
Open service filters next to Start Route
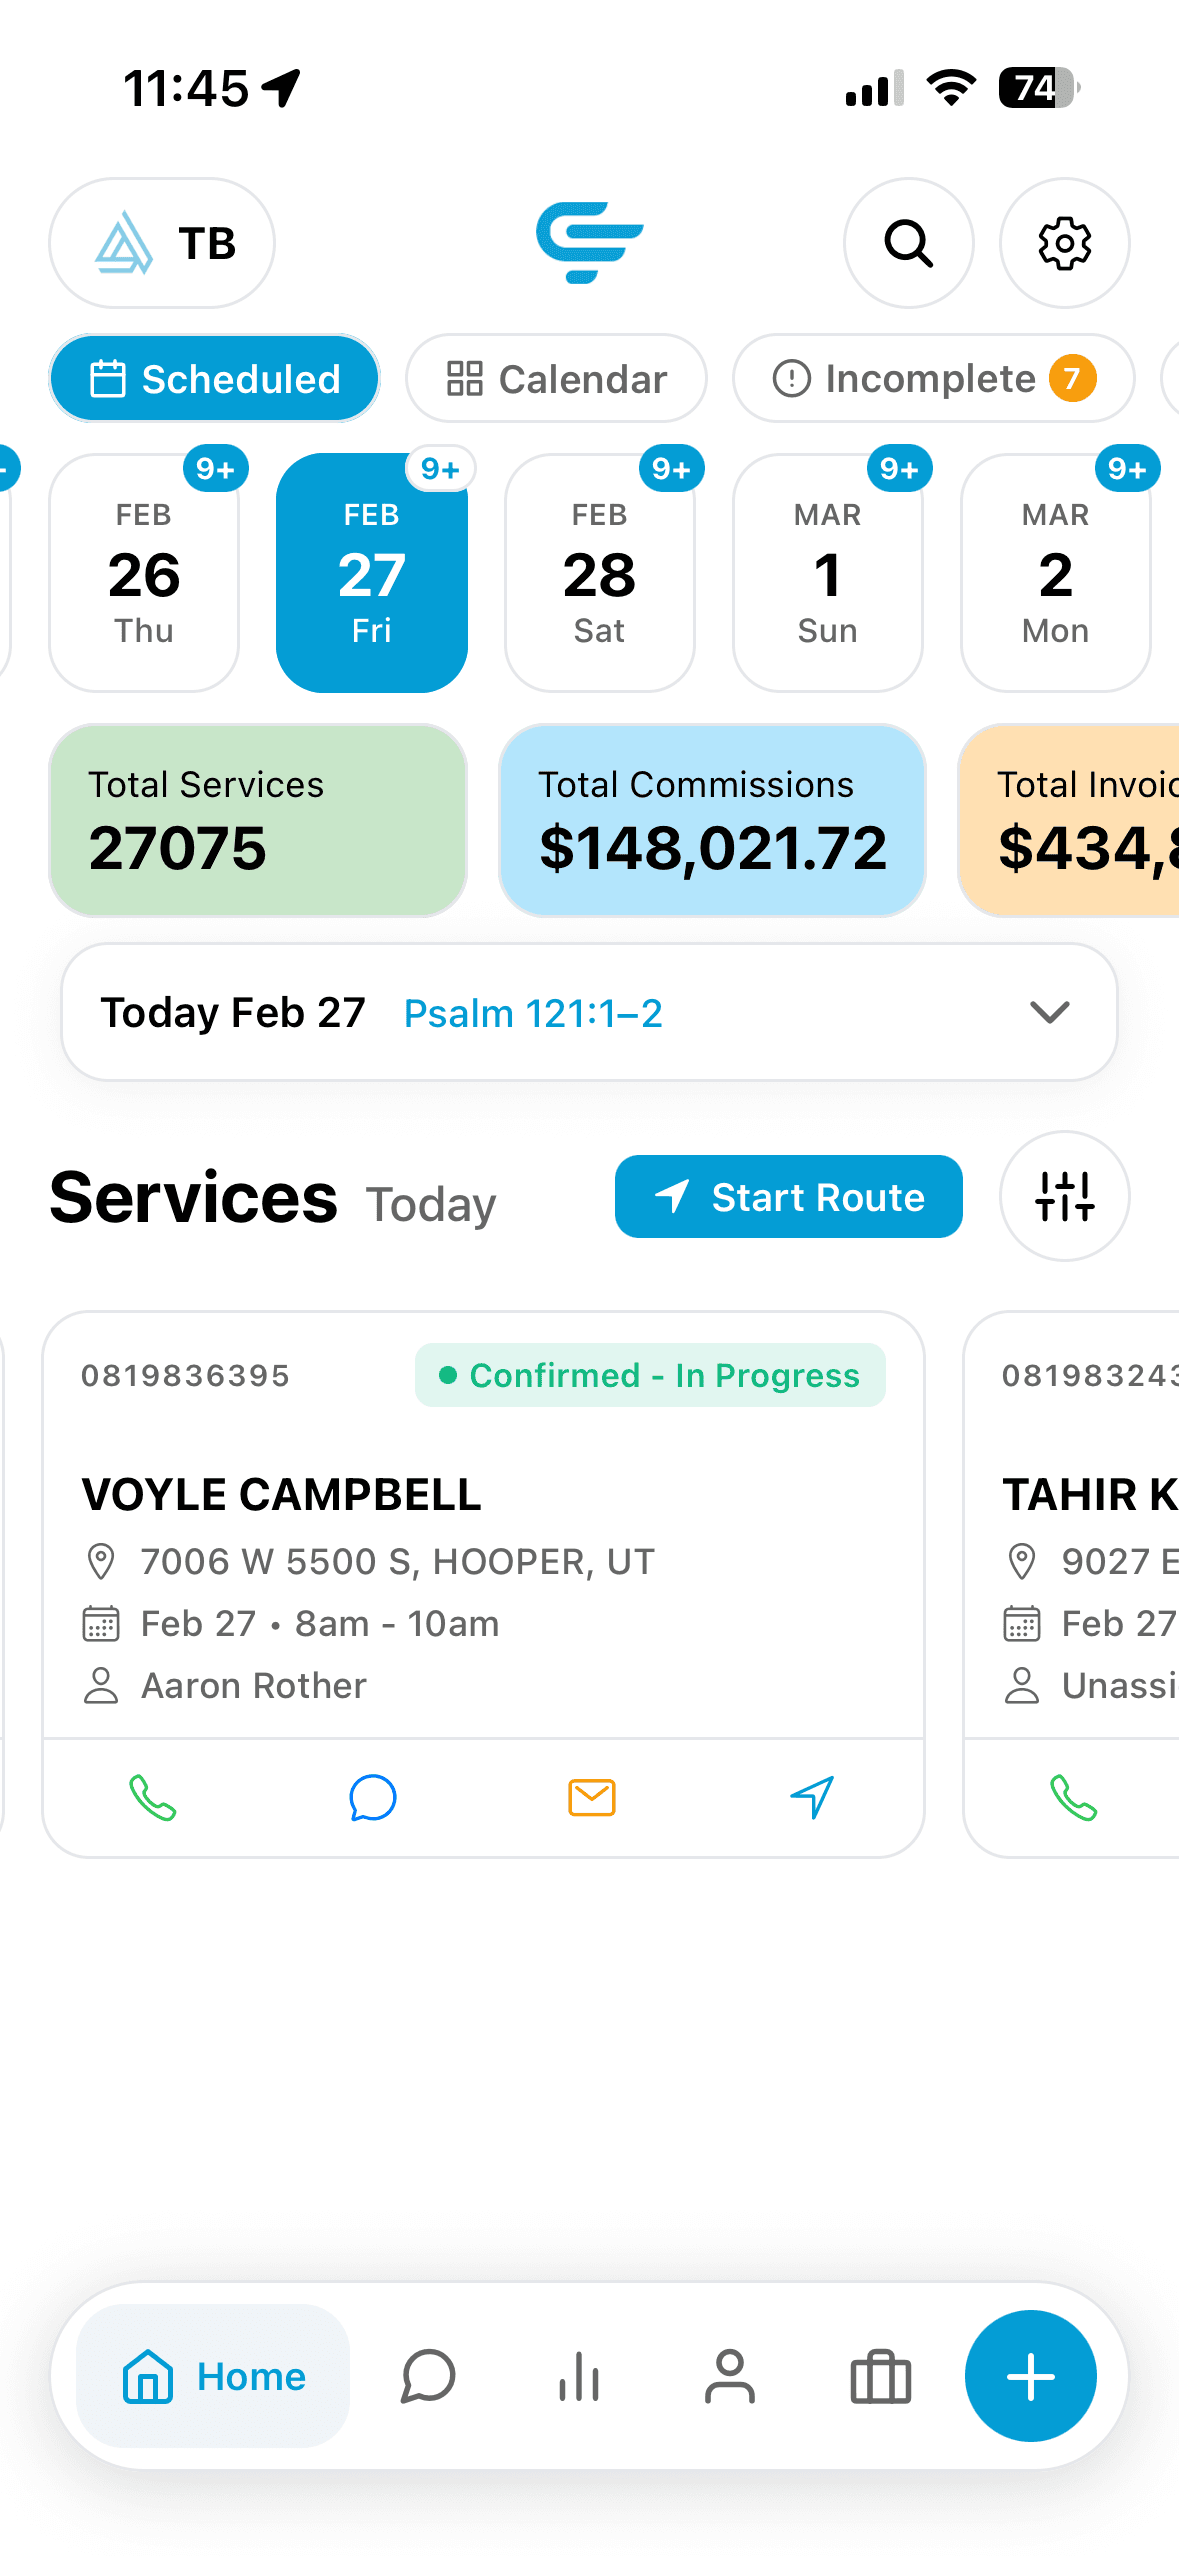point(1063,1196)
